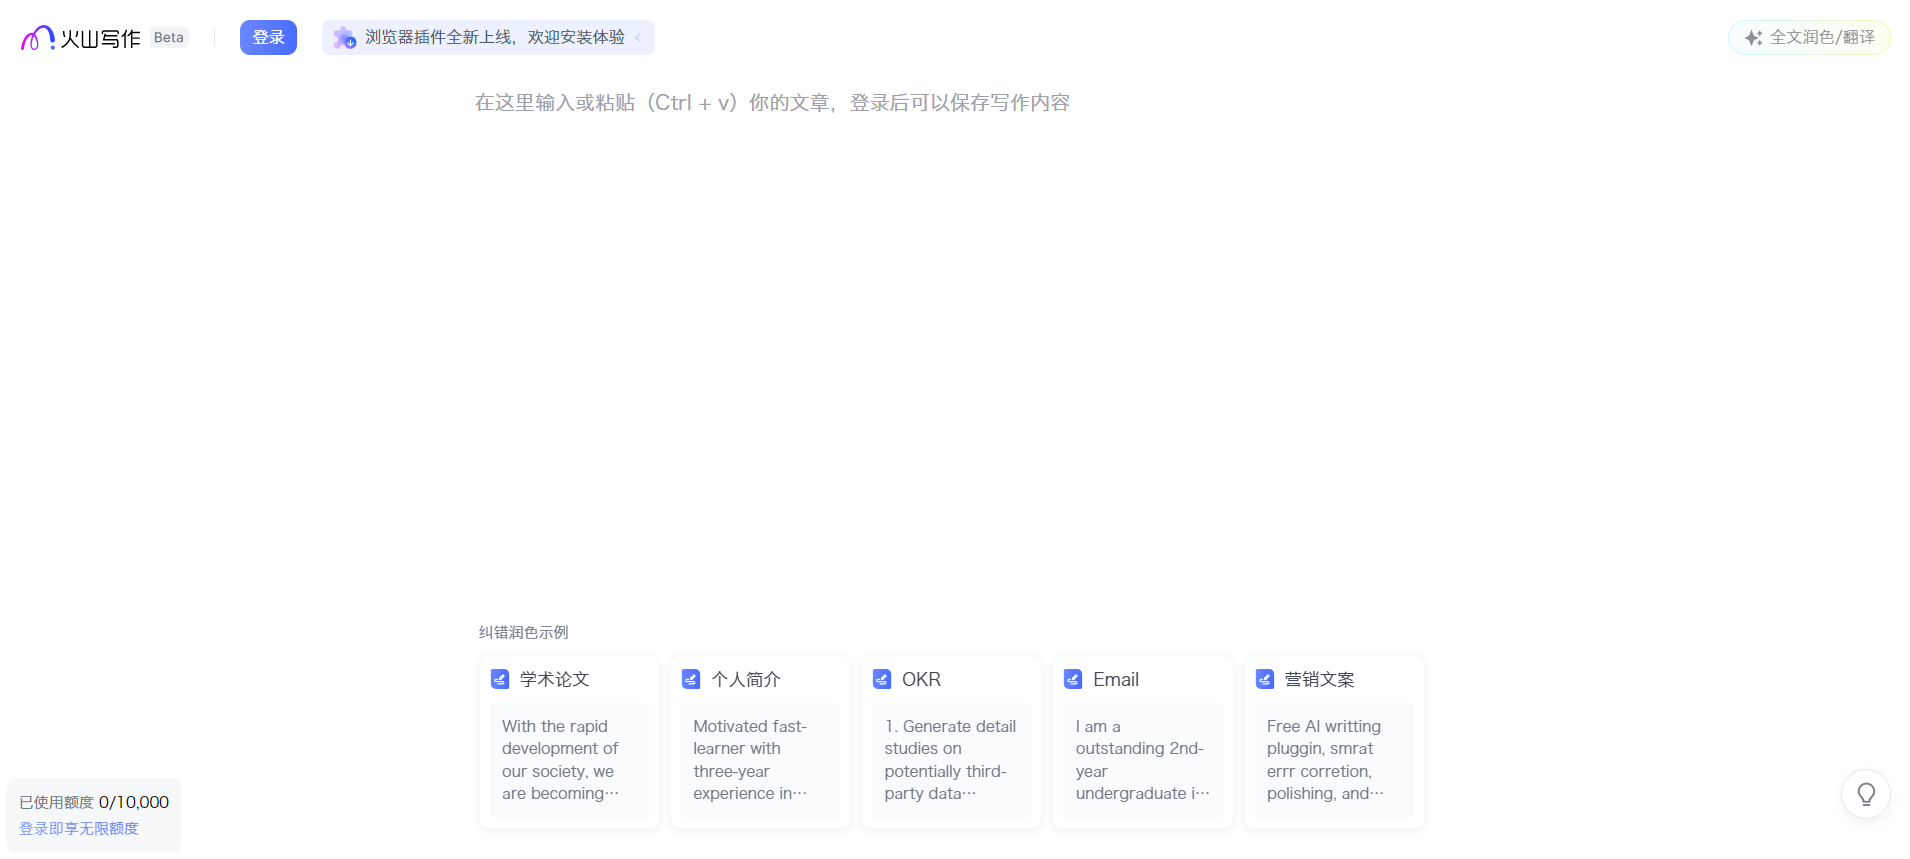The height and width of the screenshot is (859, 1910).
Task: Click the Email card icon
Action: point(1073,680)
